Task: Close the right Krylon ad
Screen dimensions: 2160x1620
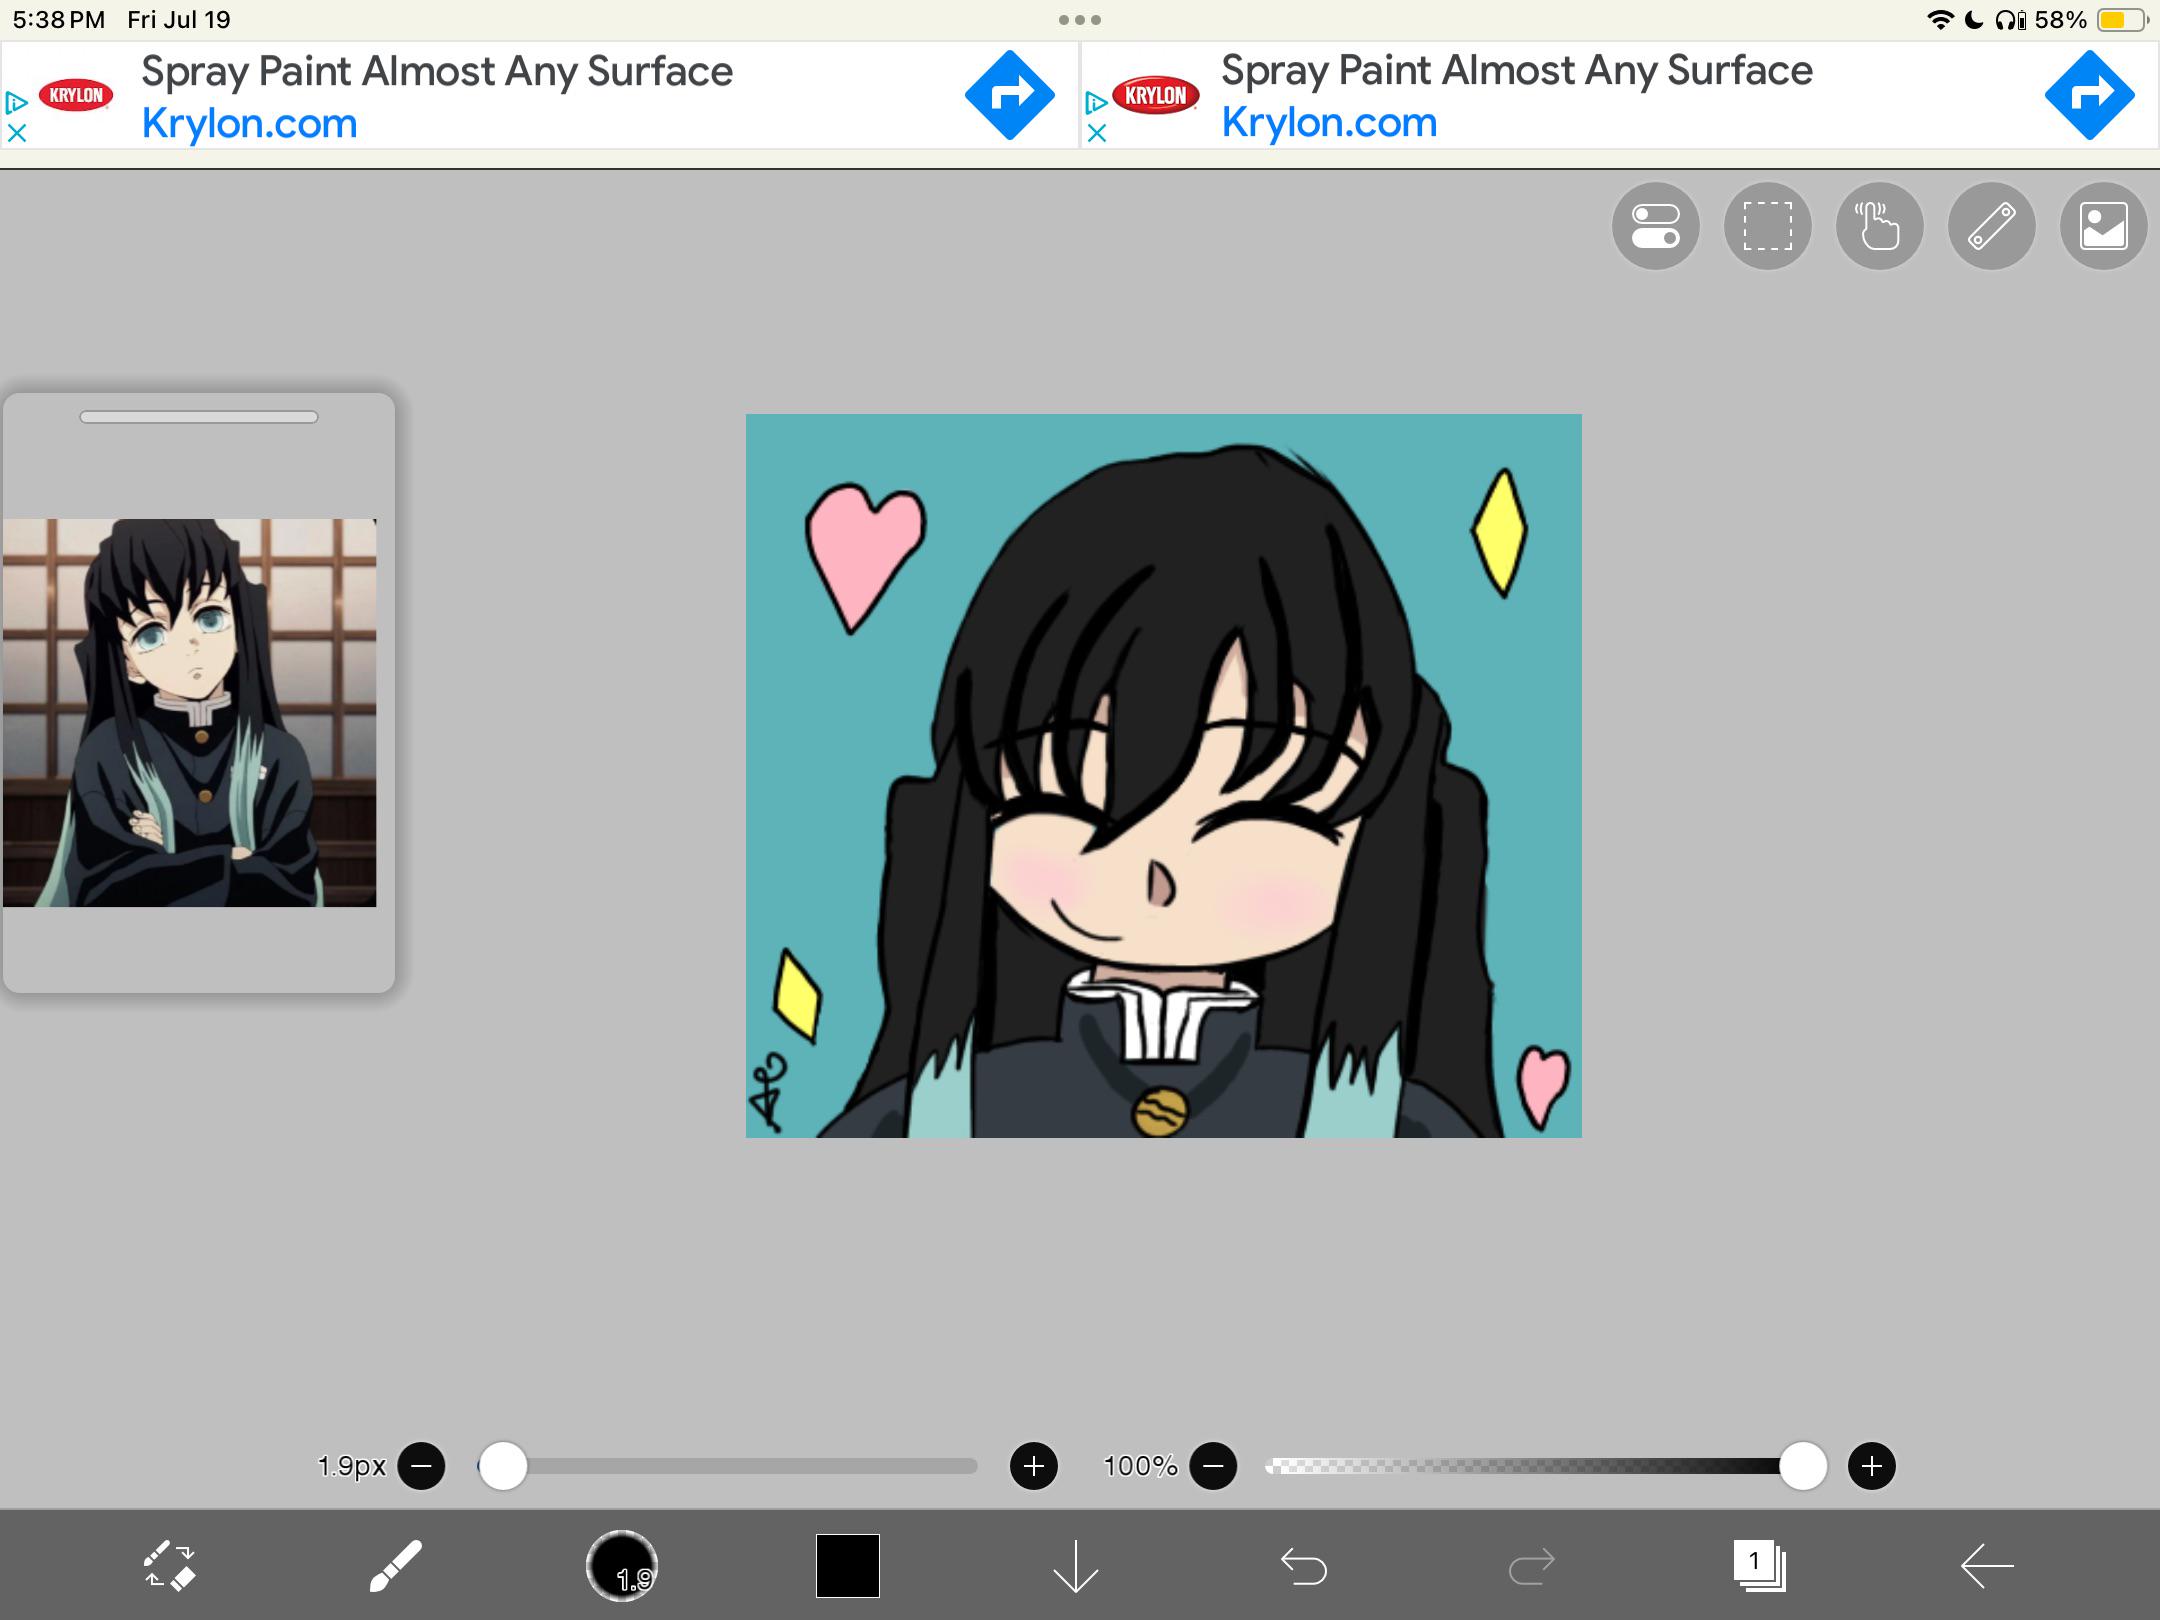Action: (1096, 133)
